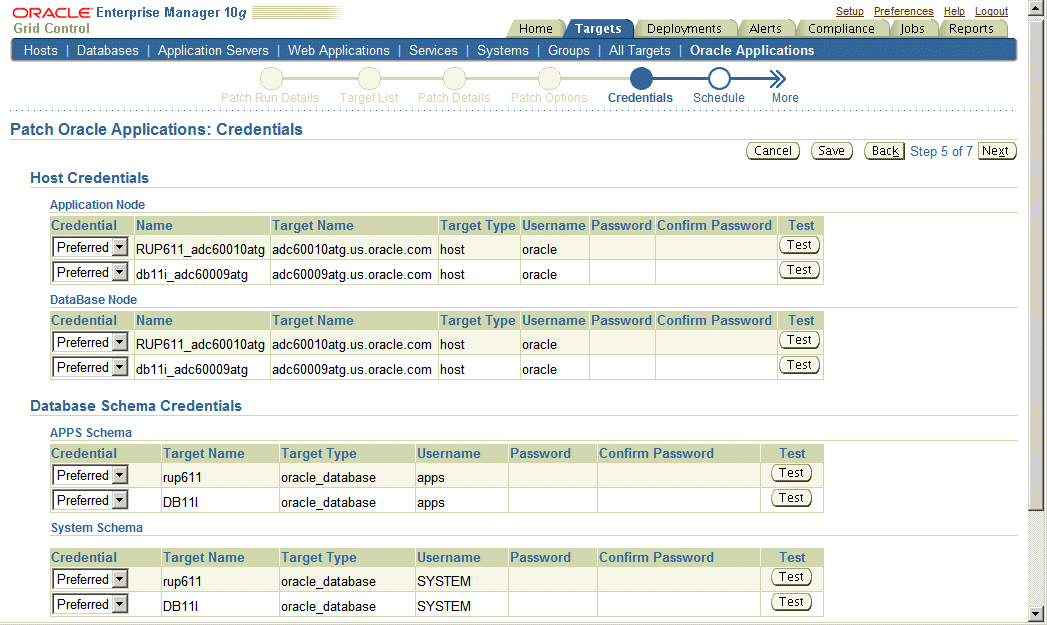
Task: Click the Schedule step circle
Action: pos(718,79)
